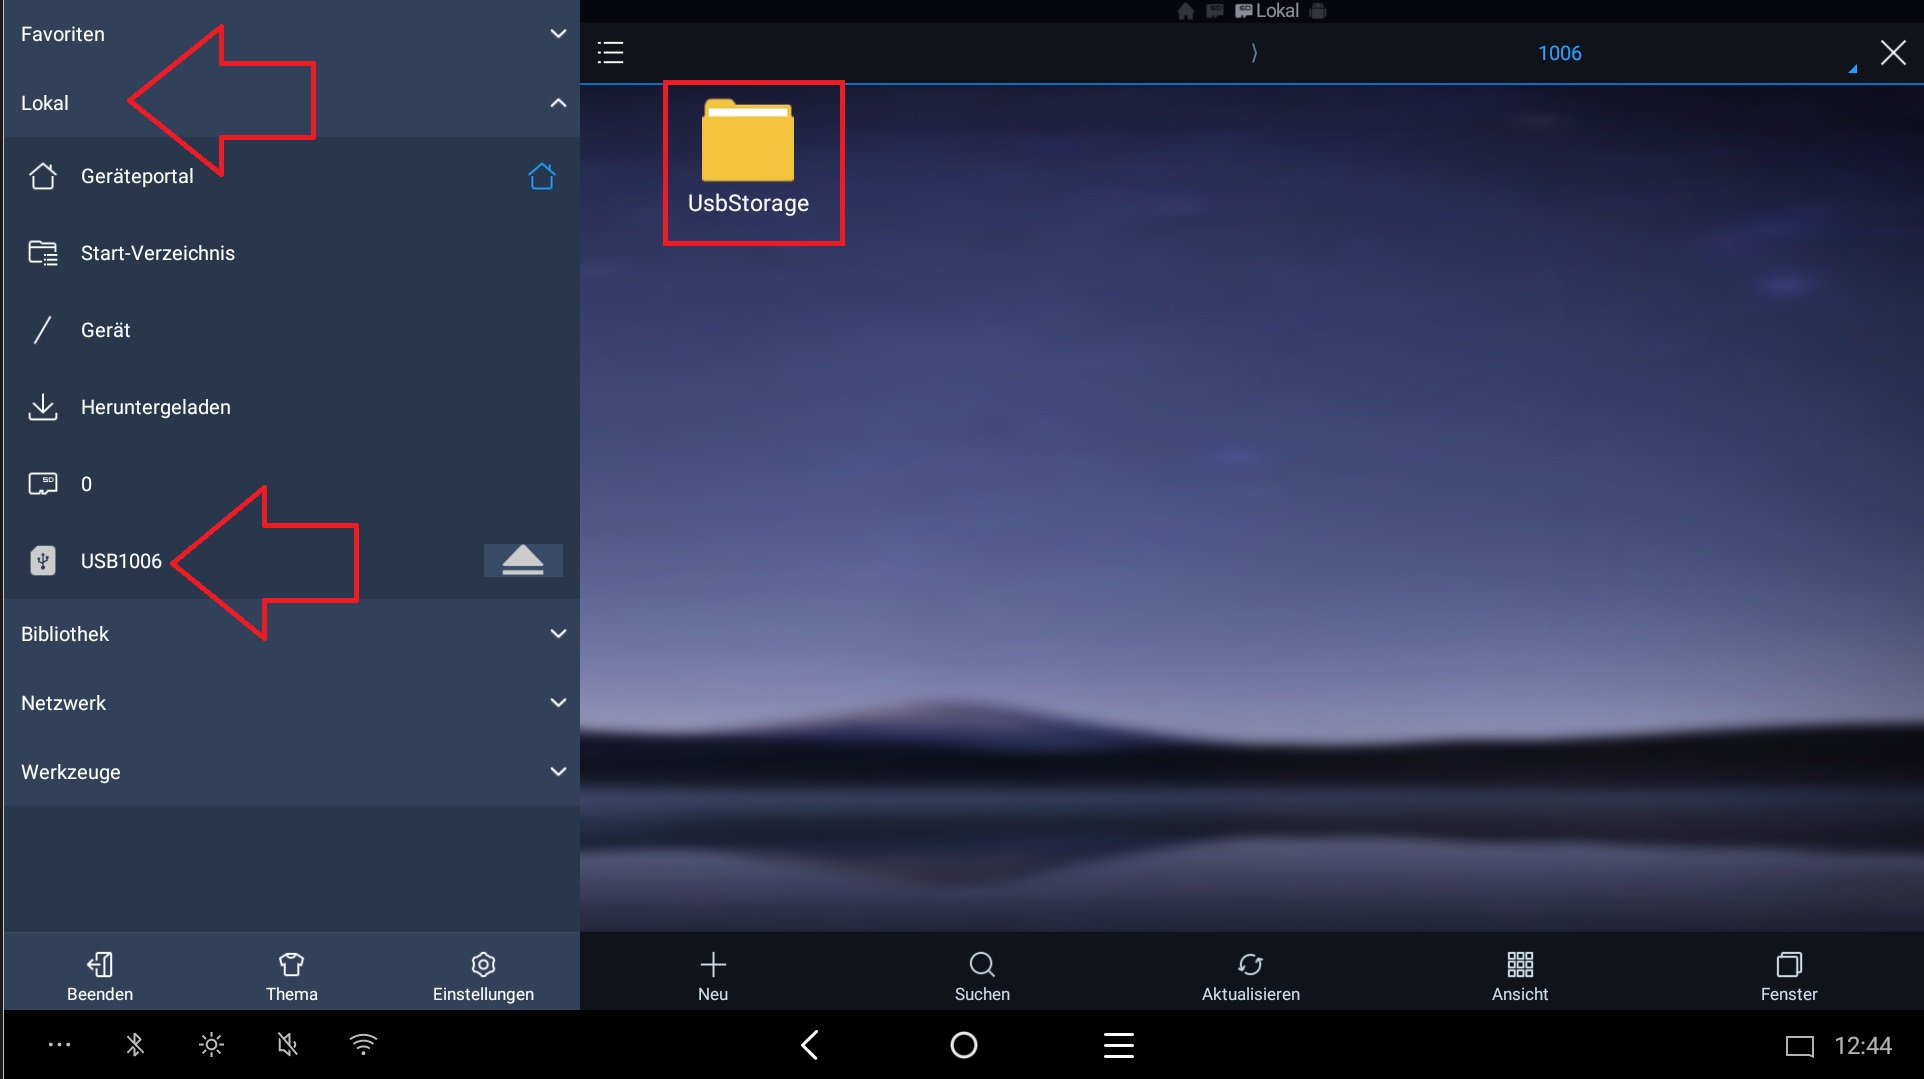
Task: Tap the Android back arrow
Action: tap(810, 1045)
